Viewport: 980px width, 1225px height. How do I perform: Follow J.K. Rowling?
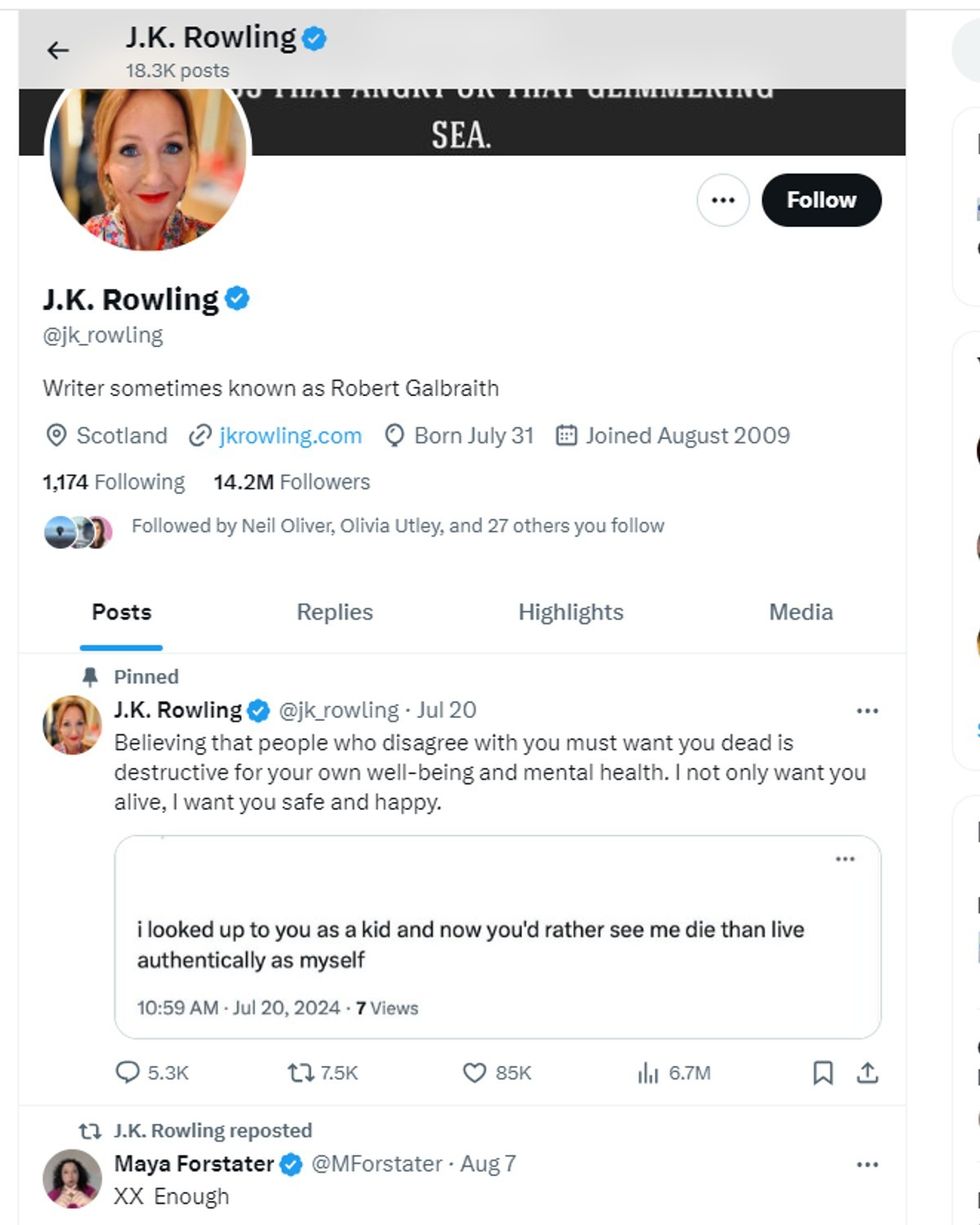coord(822,199)
